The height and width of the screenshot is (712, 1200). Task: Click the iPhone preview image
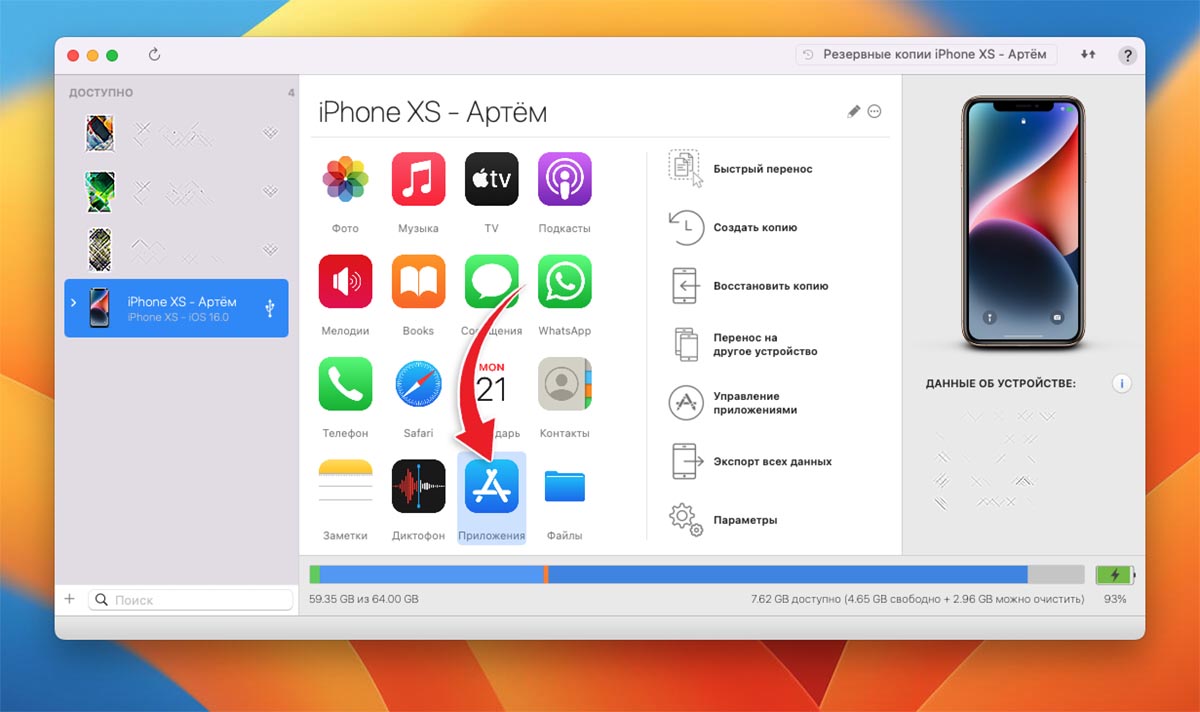pyautogui.click(x=1022, y=223)
